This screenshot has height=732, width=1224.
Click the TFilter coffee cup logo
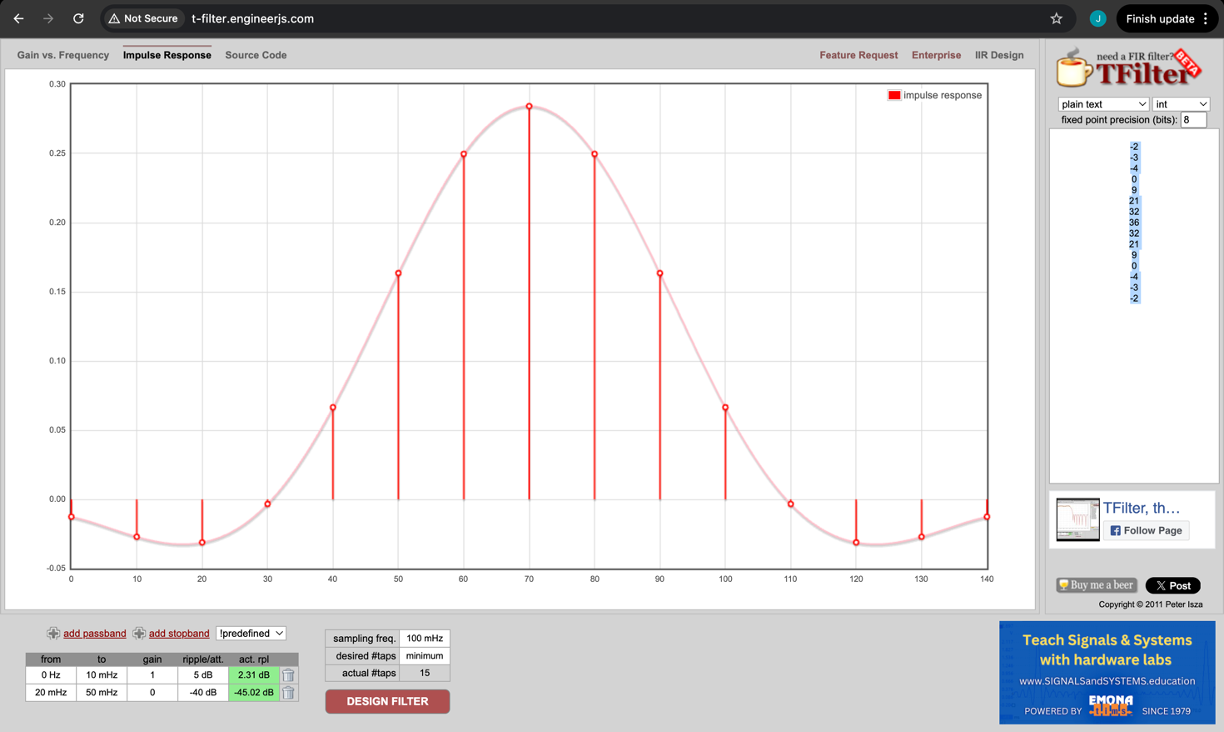coord(1075,69)
